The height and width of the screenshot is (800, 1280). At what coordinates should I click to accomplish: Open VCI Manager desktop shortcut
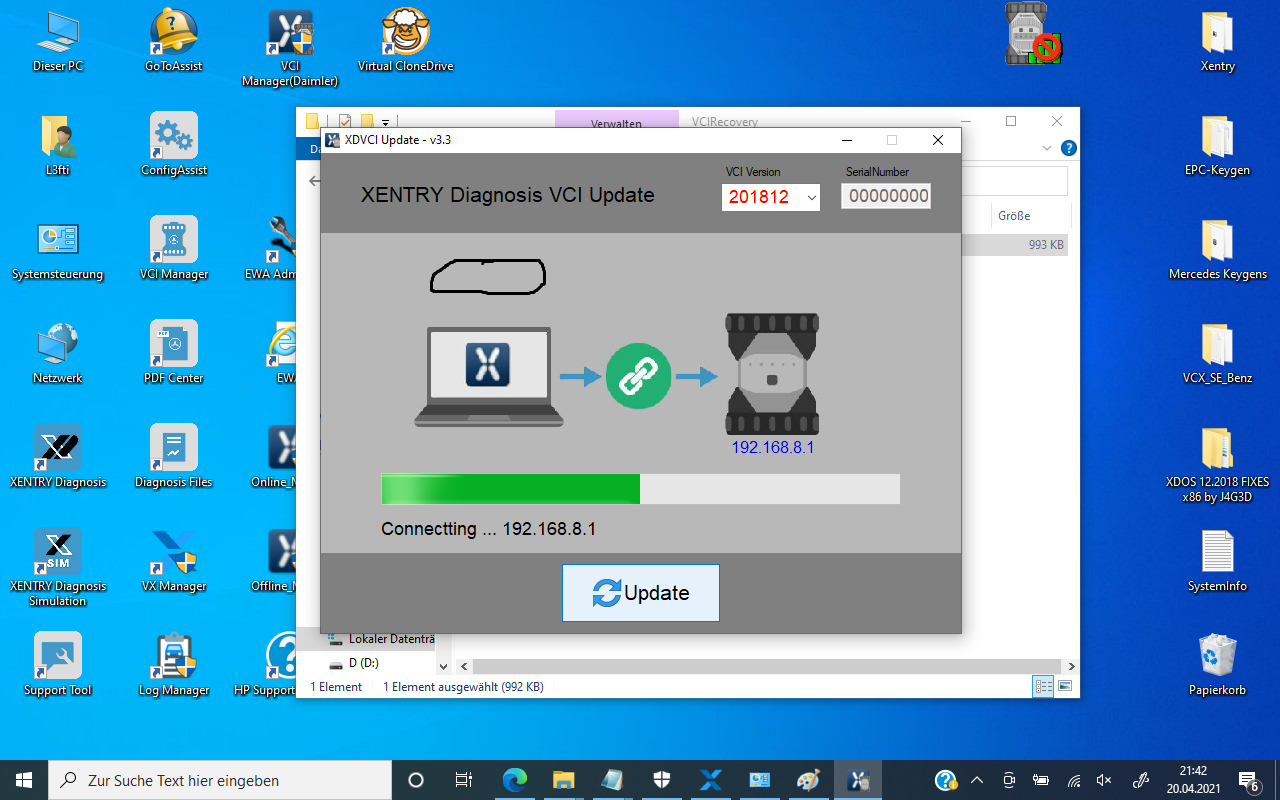pos(174,249)
